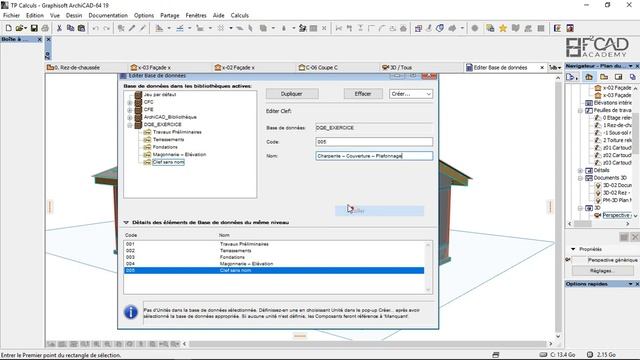This screenshot has height=360, width=640.
Task: Click the Effacer button
Action: pos(363,94)
